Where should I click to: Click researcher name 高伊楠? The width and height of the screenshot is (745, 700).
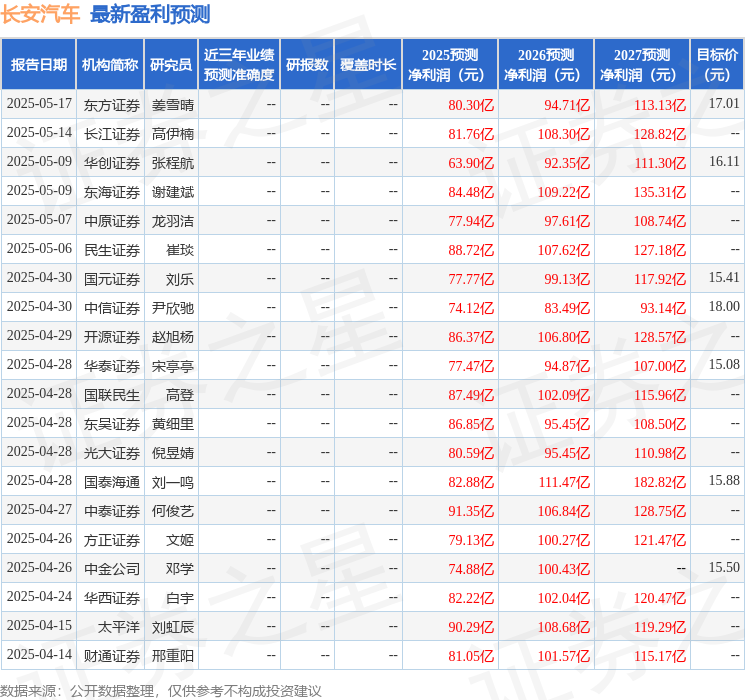173,134
